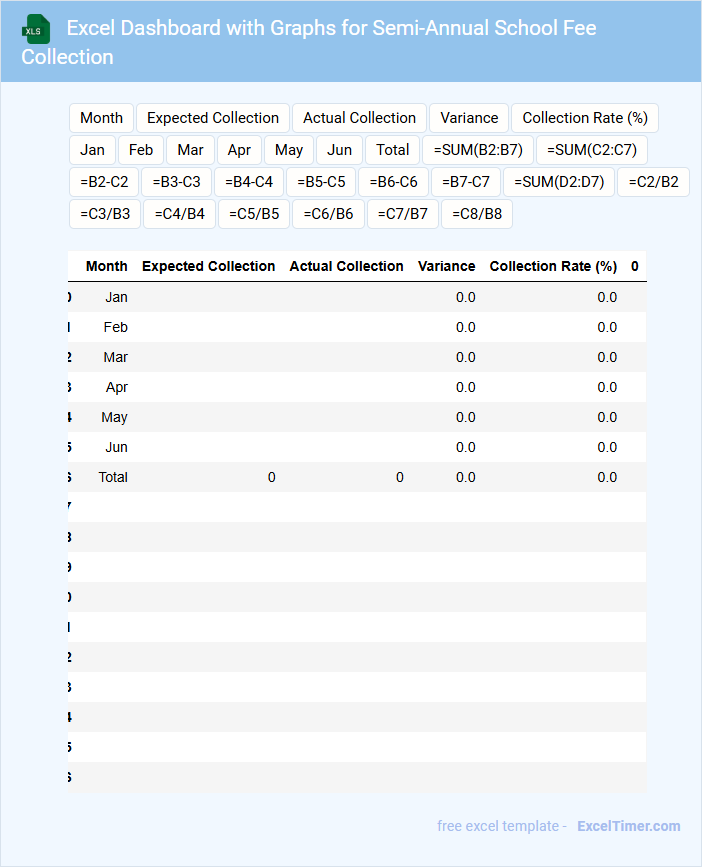Click the 'Feb' cell in the table

(116, 327)
